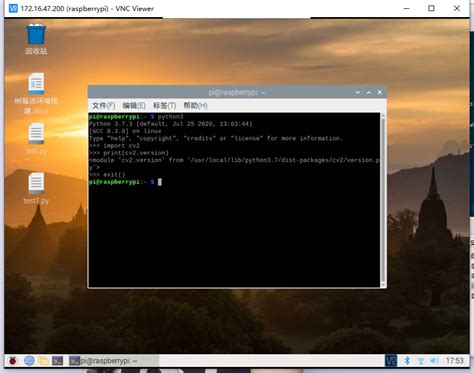Maximize the VNC Viewer window
Viewport: 474px width, 373px height.
pyautogui.click(x=431, y=8)
